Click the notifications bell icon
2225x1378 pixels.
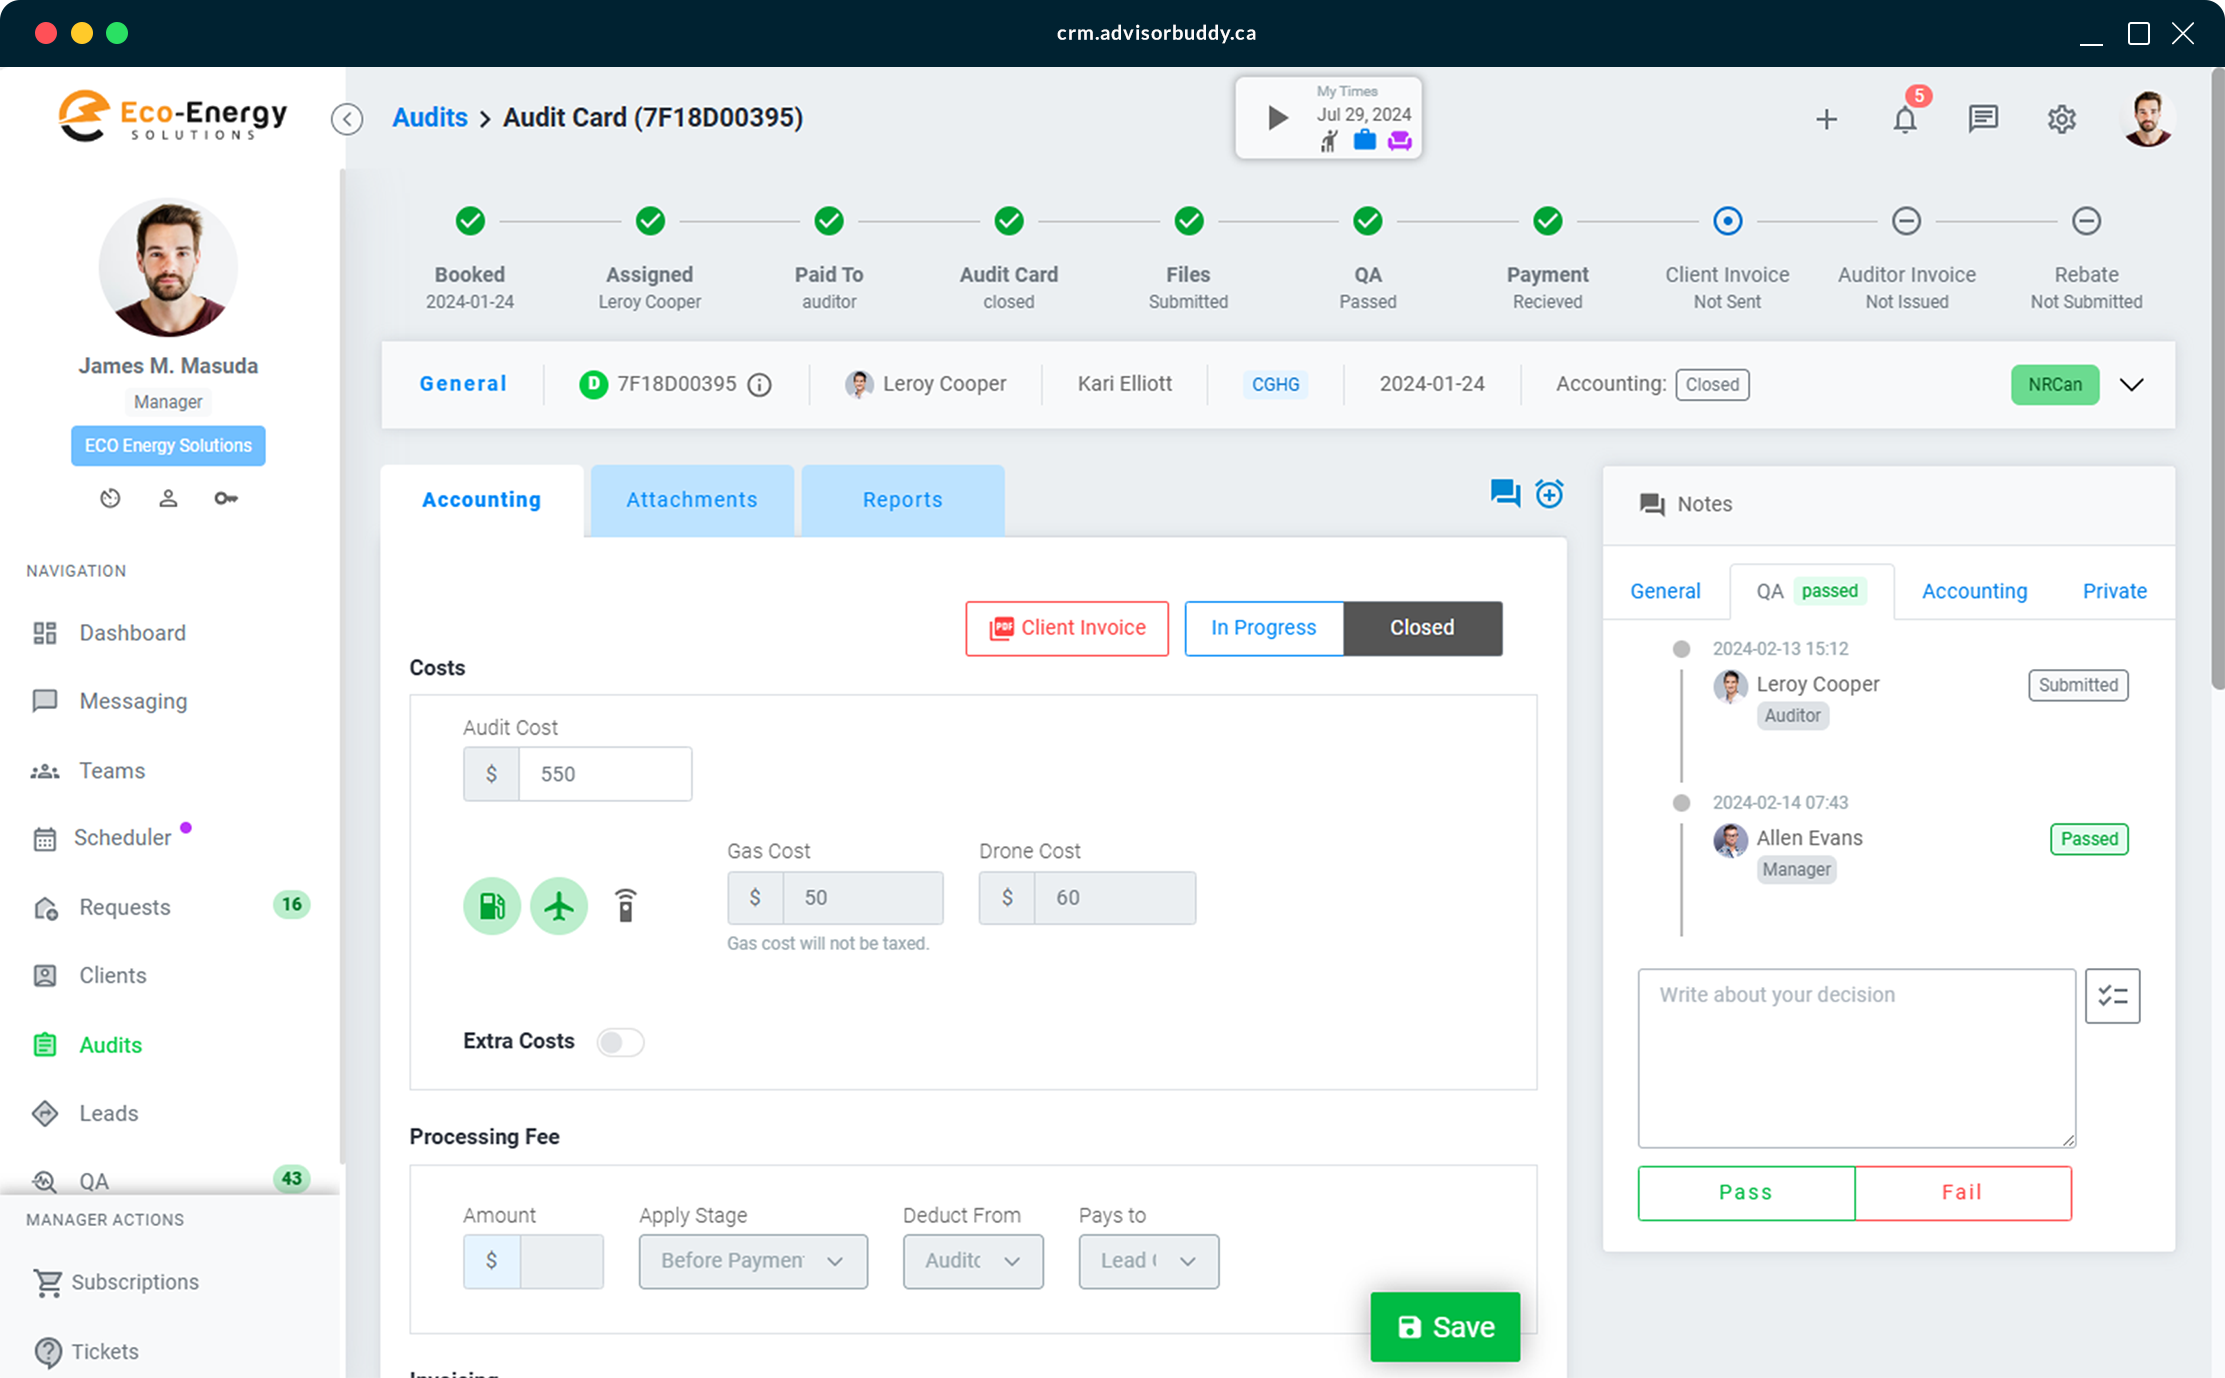pyautogui.click(x=1905, y=119)
